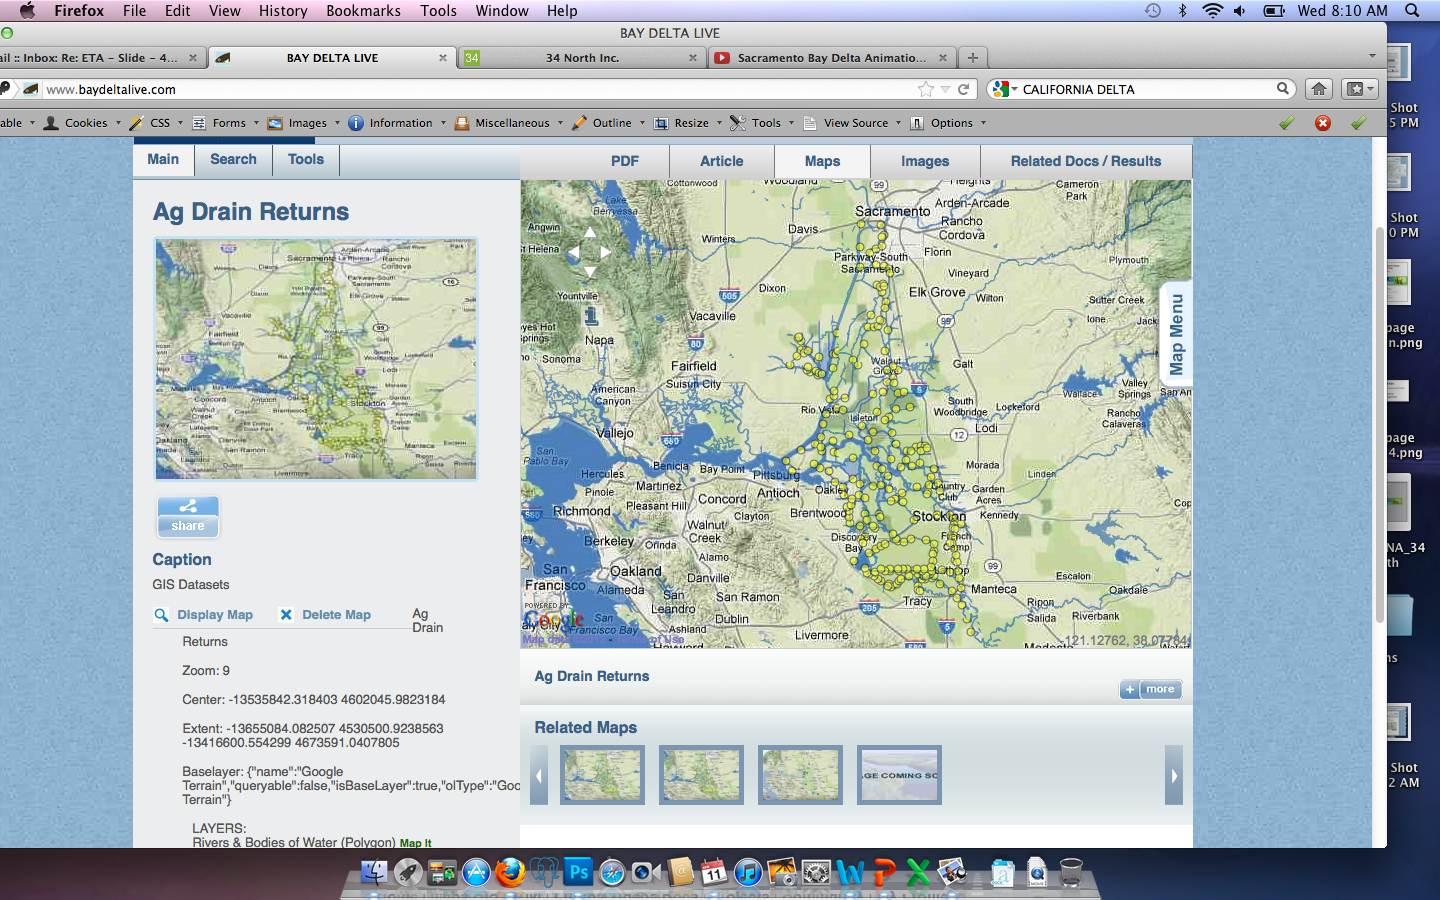Click the Wi-Fi status icon in menu bar

pyautogui.click(x=1212, y=10)
